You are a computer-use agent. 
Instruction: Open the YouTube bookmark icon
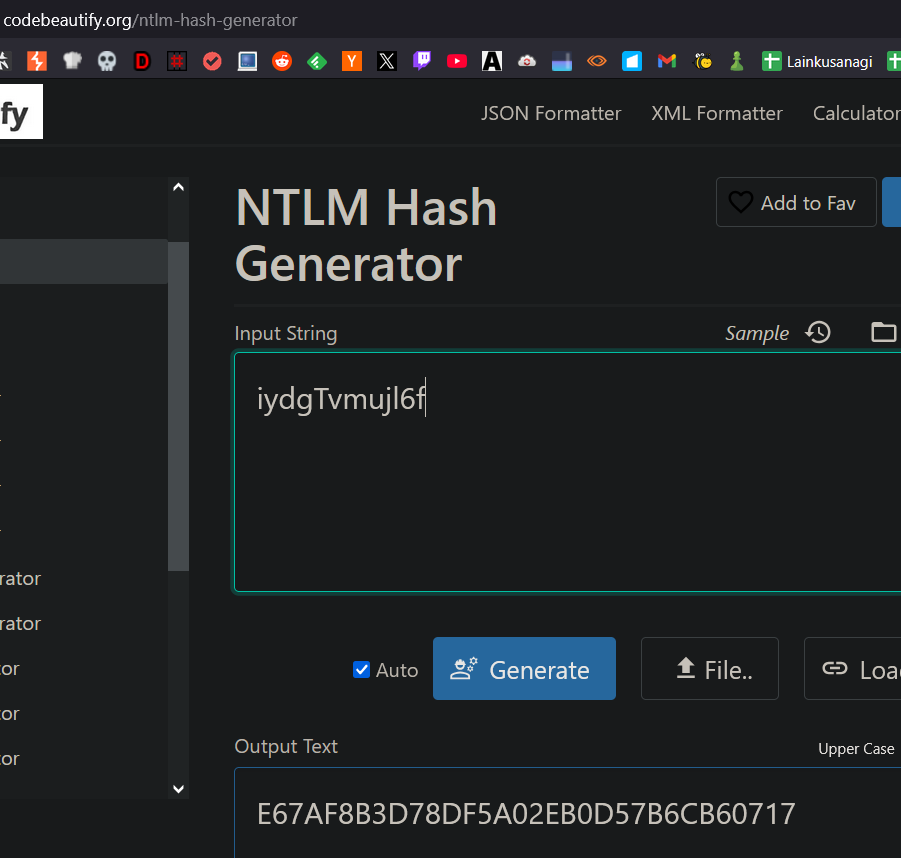tap(457, 61)
